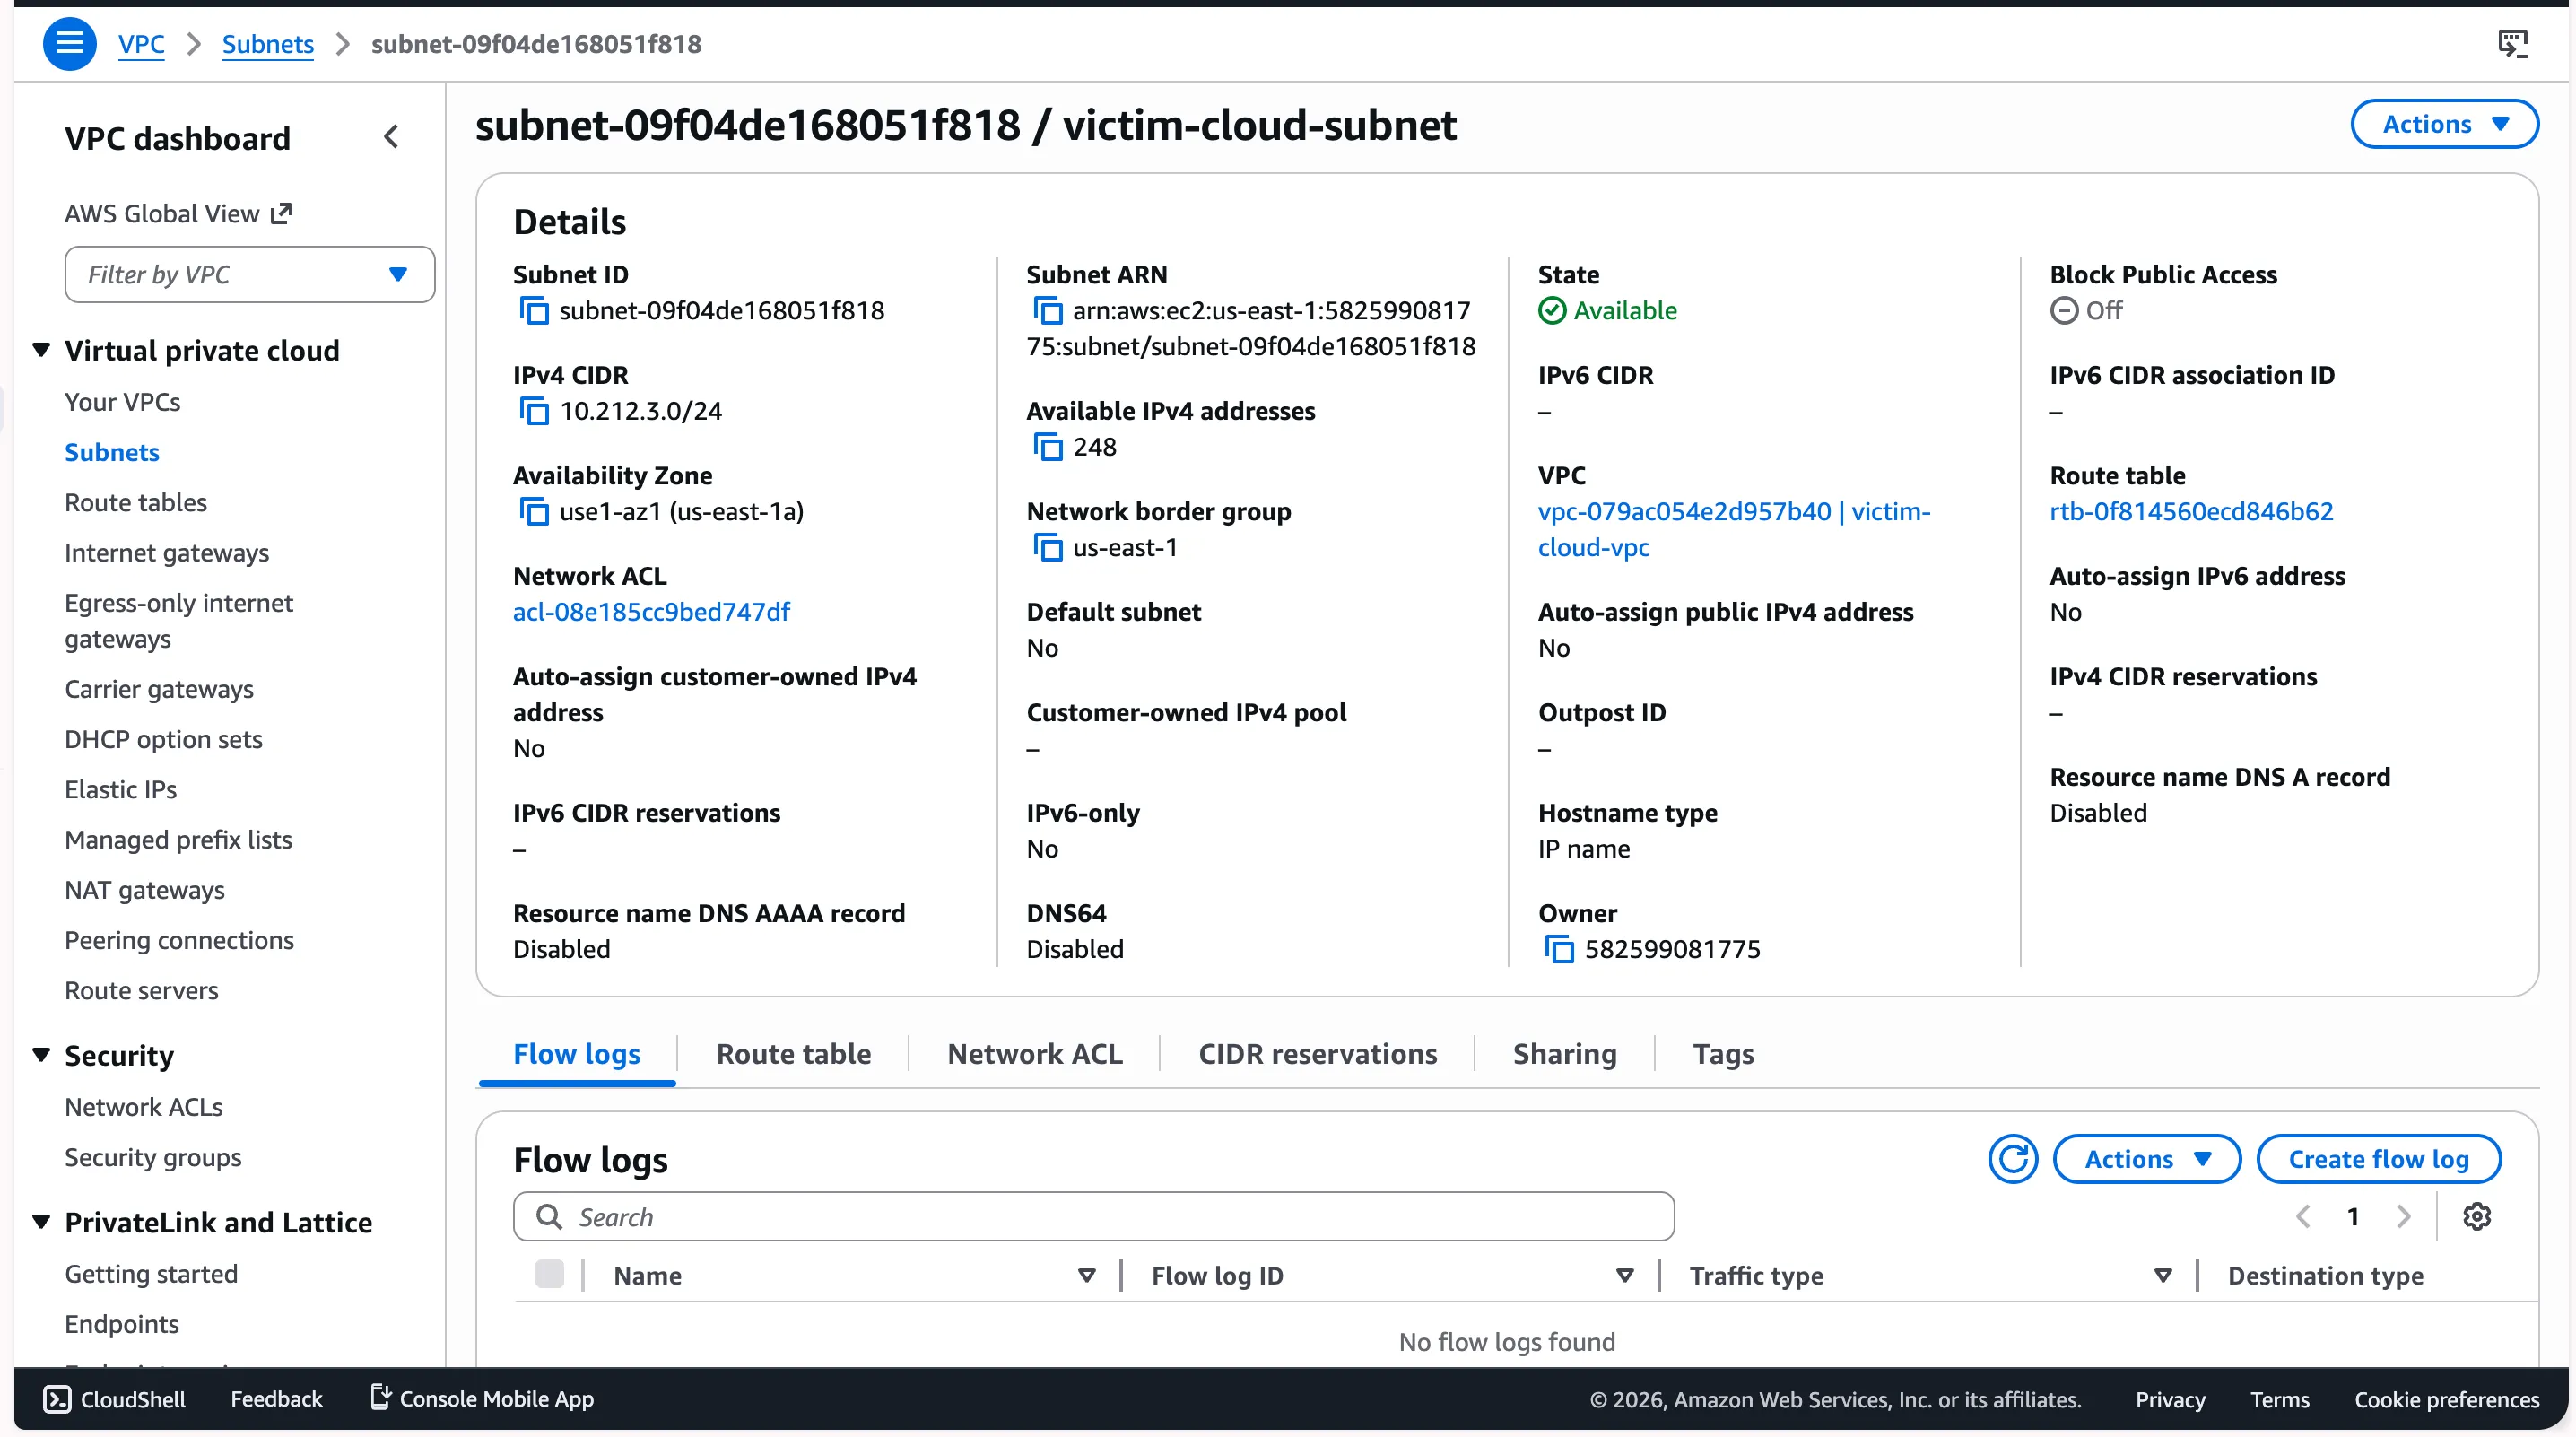Open the Filter by VPC dropdown
The height and width of the screenshot is (1437, 2576).
pyautogui.click(x=250, y=274)
